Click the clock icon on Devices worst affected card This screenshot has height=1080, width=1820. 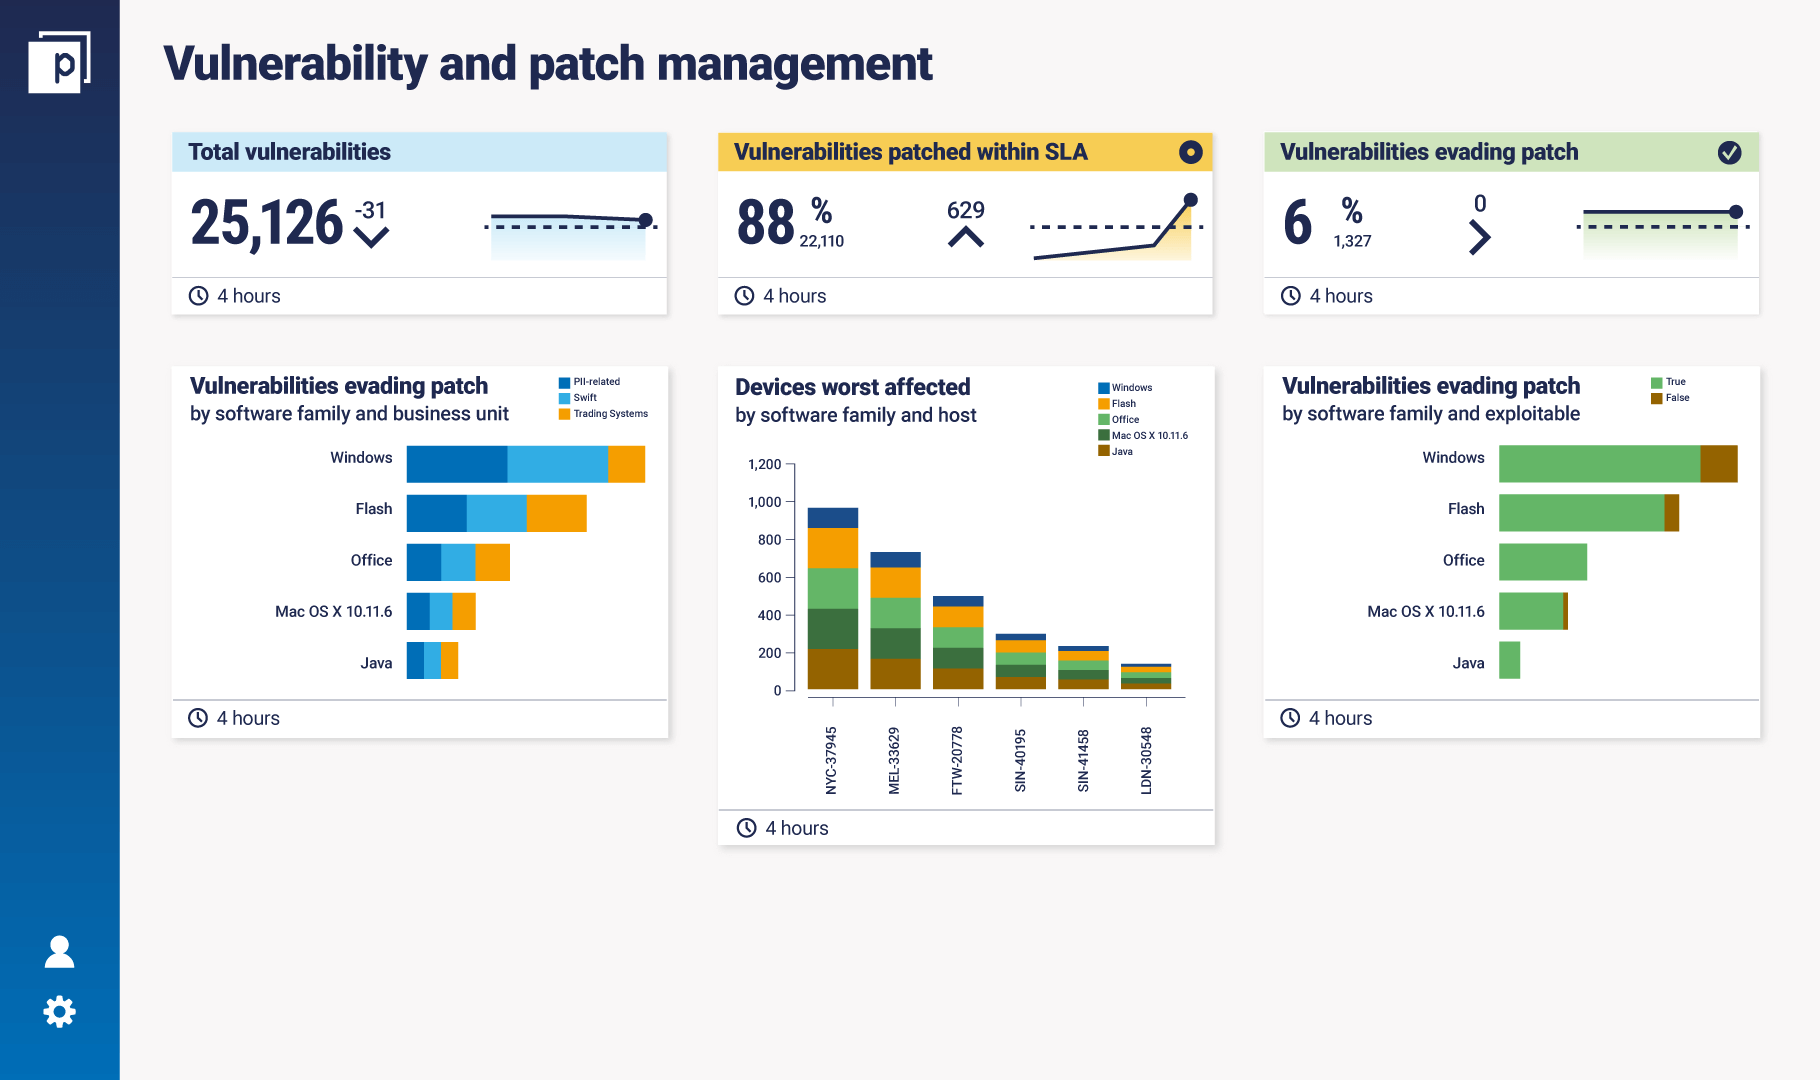[745, 828]
